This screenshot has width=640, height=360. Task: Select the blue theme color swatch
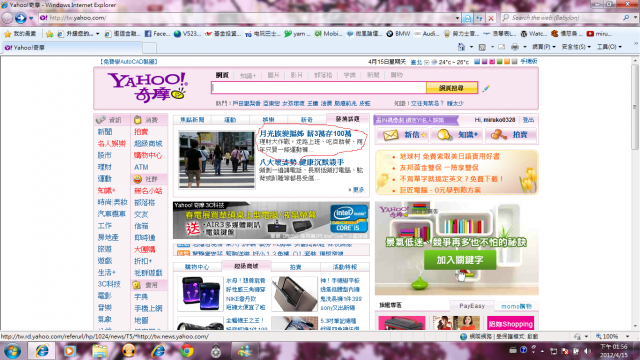[476, 62]
